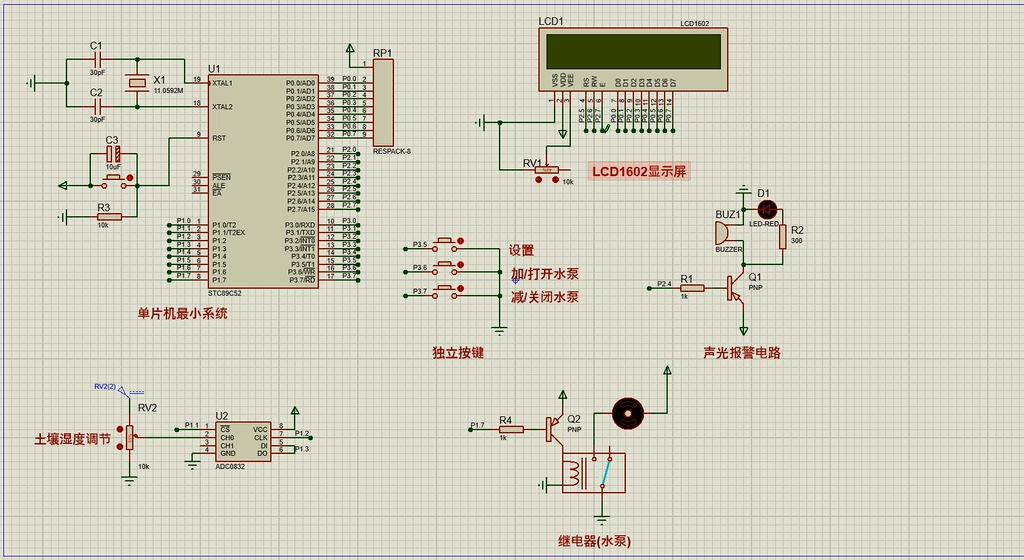The width and height of the screenshot is (1024, 560).
Task: Select the Q2 PNP transistor
Action: pyautogui.click(x=552, y=429)
